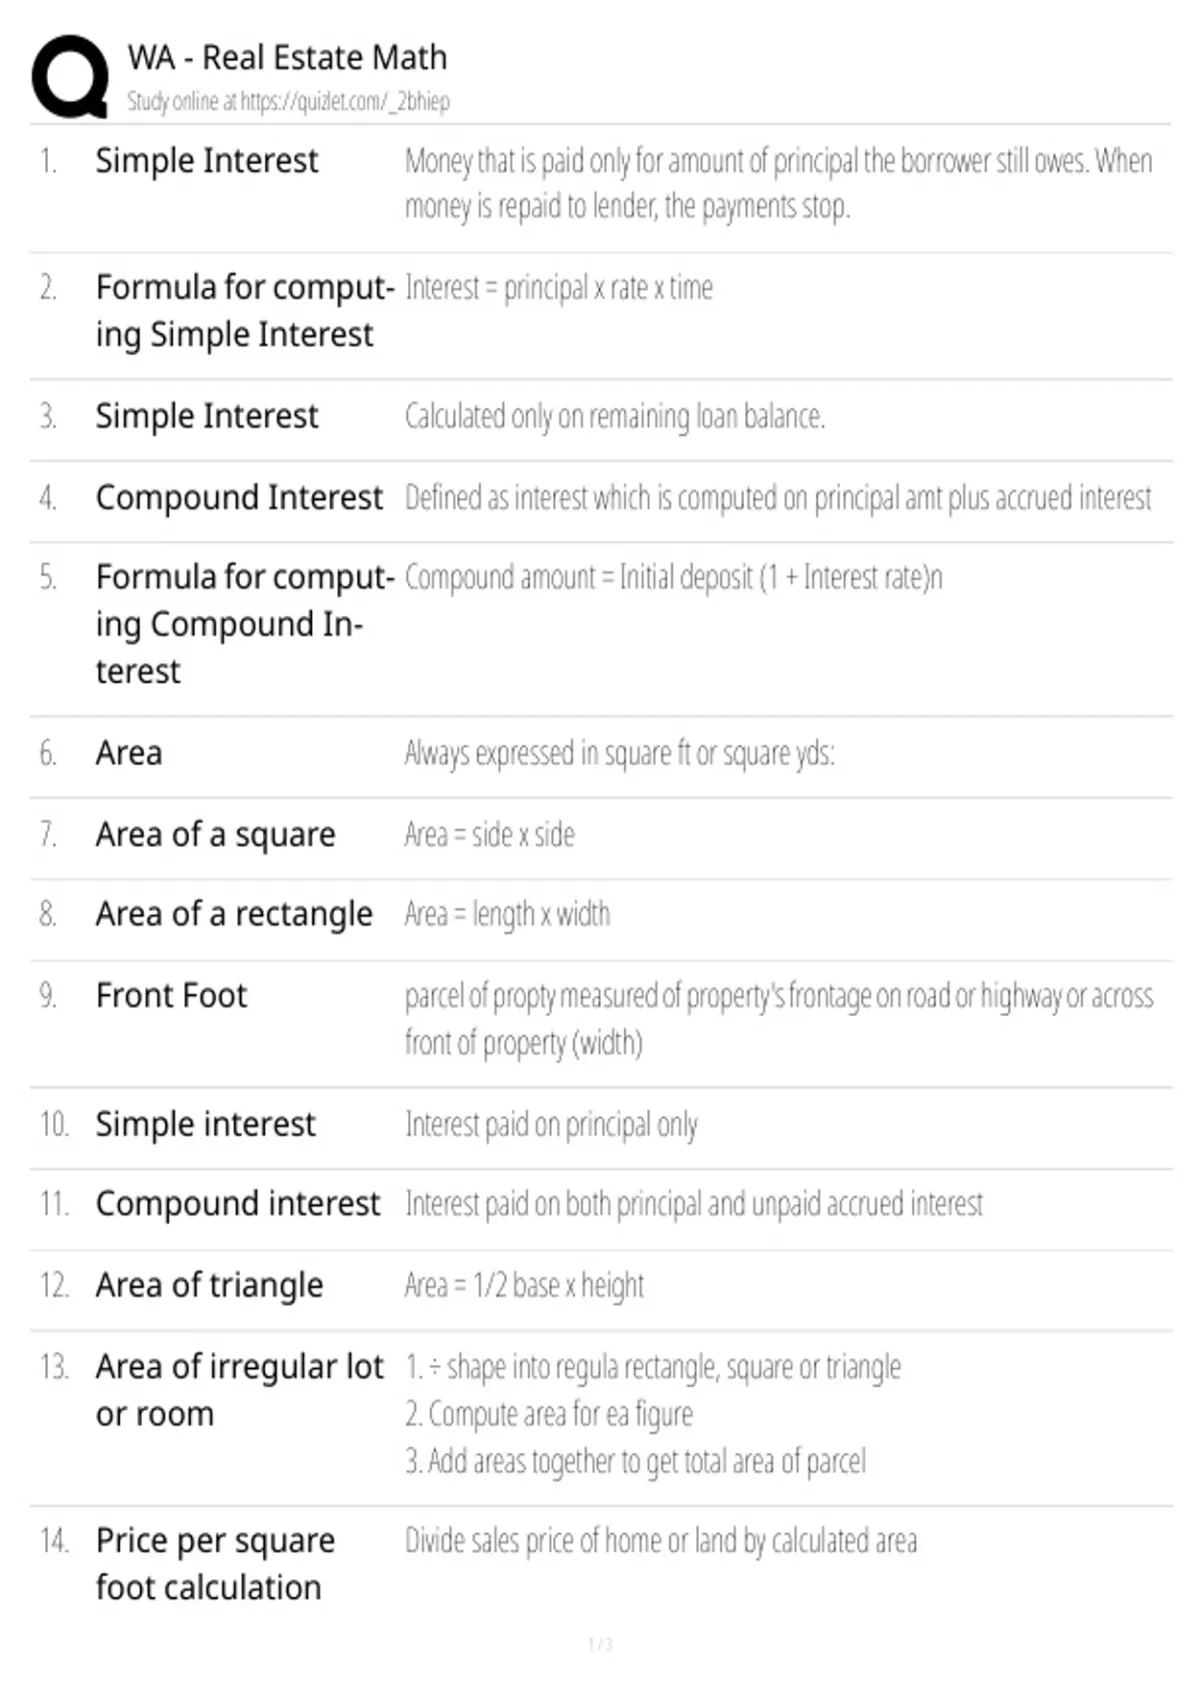Select term 4 Compound Interest
Image resolution: width=1200 pixels, height=1700 pixels.
pos(239,497)
